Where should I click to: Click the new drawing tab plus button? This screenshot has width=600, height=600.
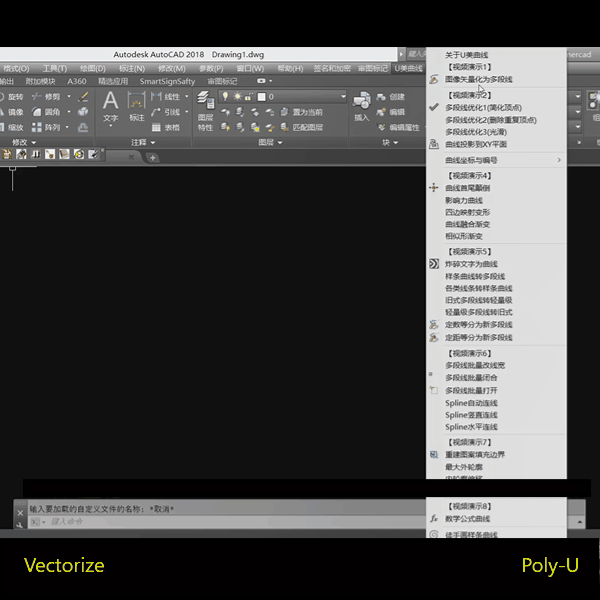pos(152,158)
